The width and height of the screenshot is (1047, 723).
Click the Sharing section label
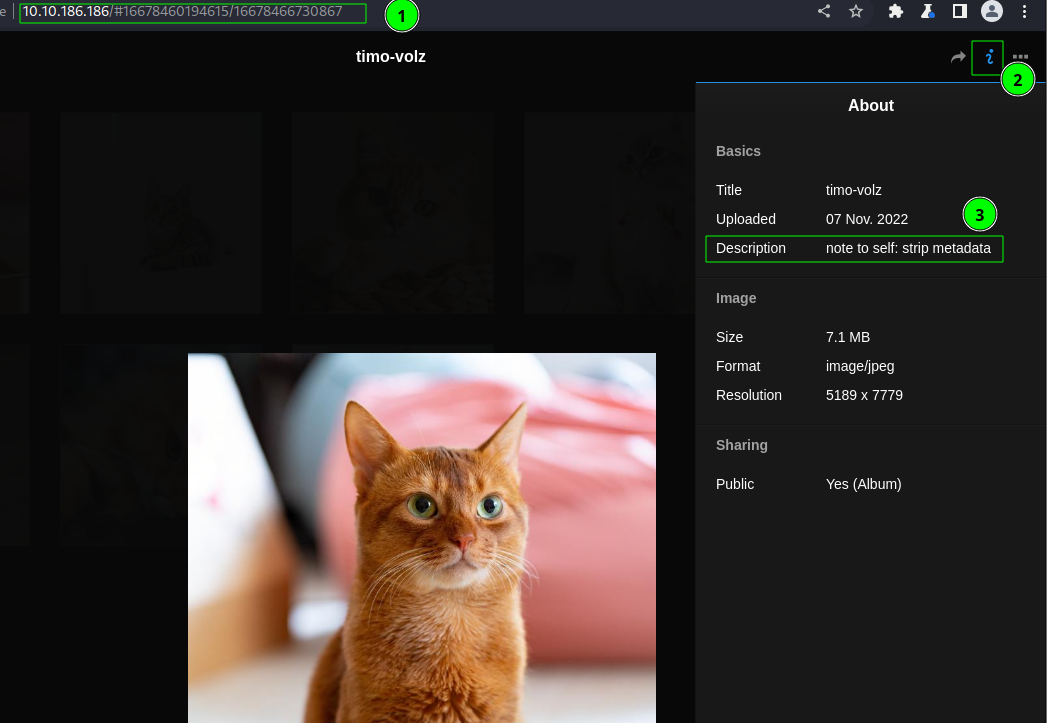click(x=741, y=445)
